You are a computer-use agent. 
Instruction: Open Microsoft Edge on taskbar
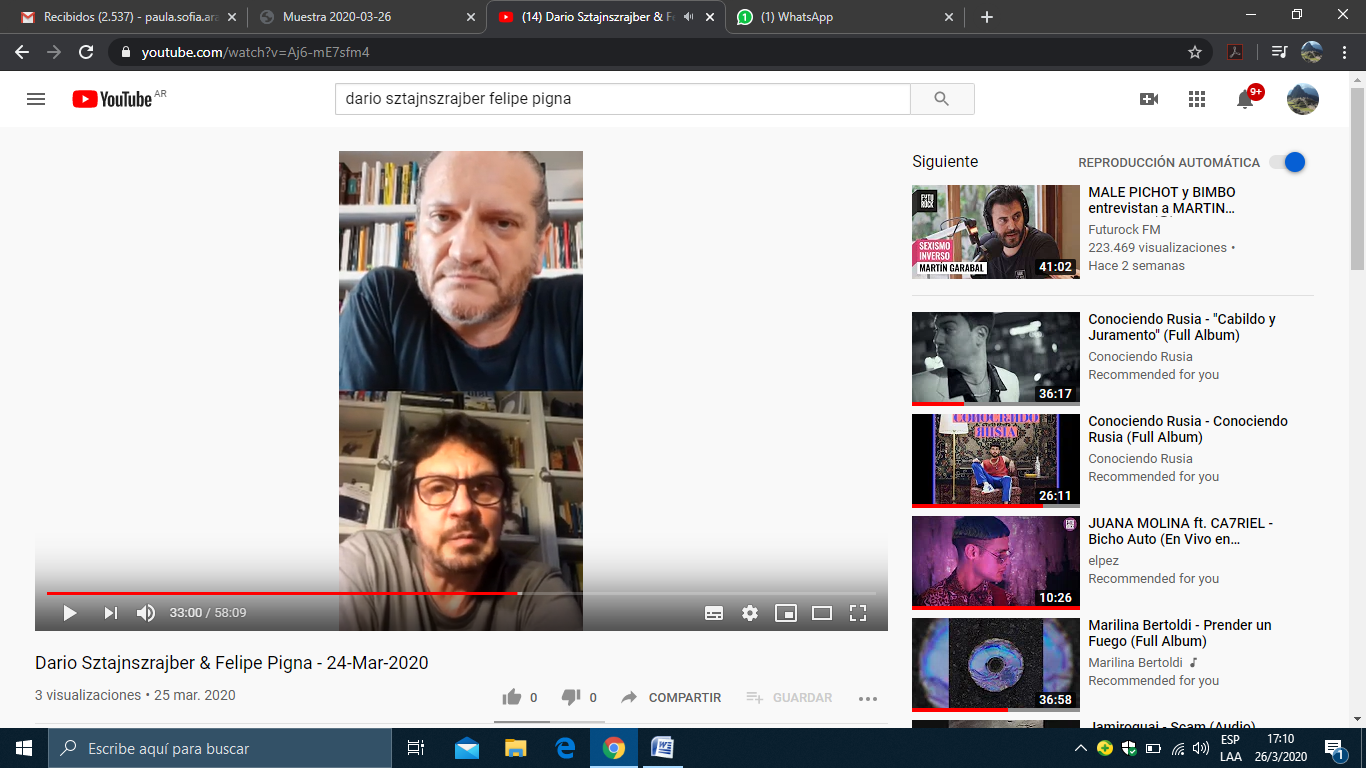565,748
